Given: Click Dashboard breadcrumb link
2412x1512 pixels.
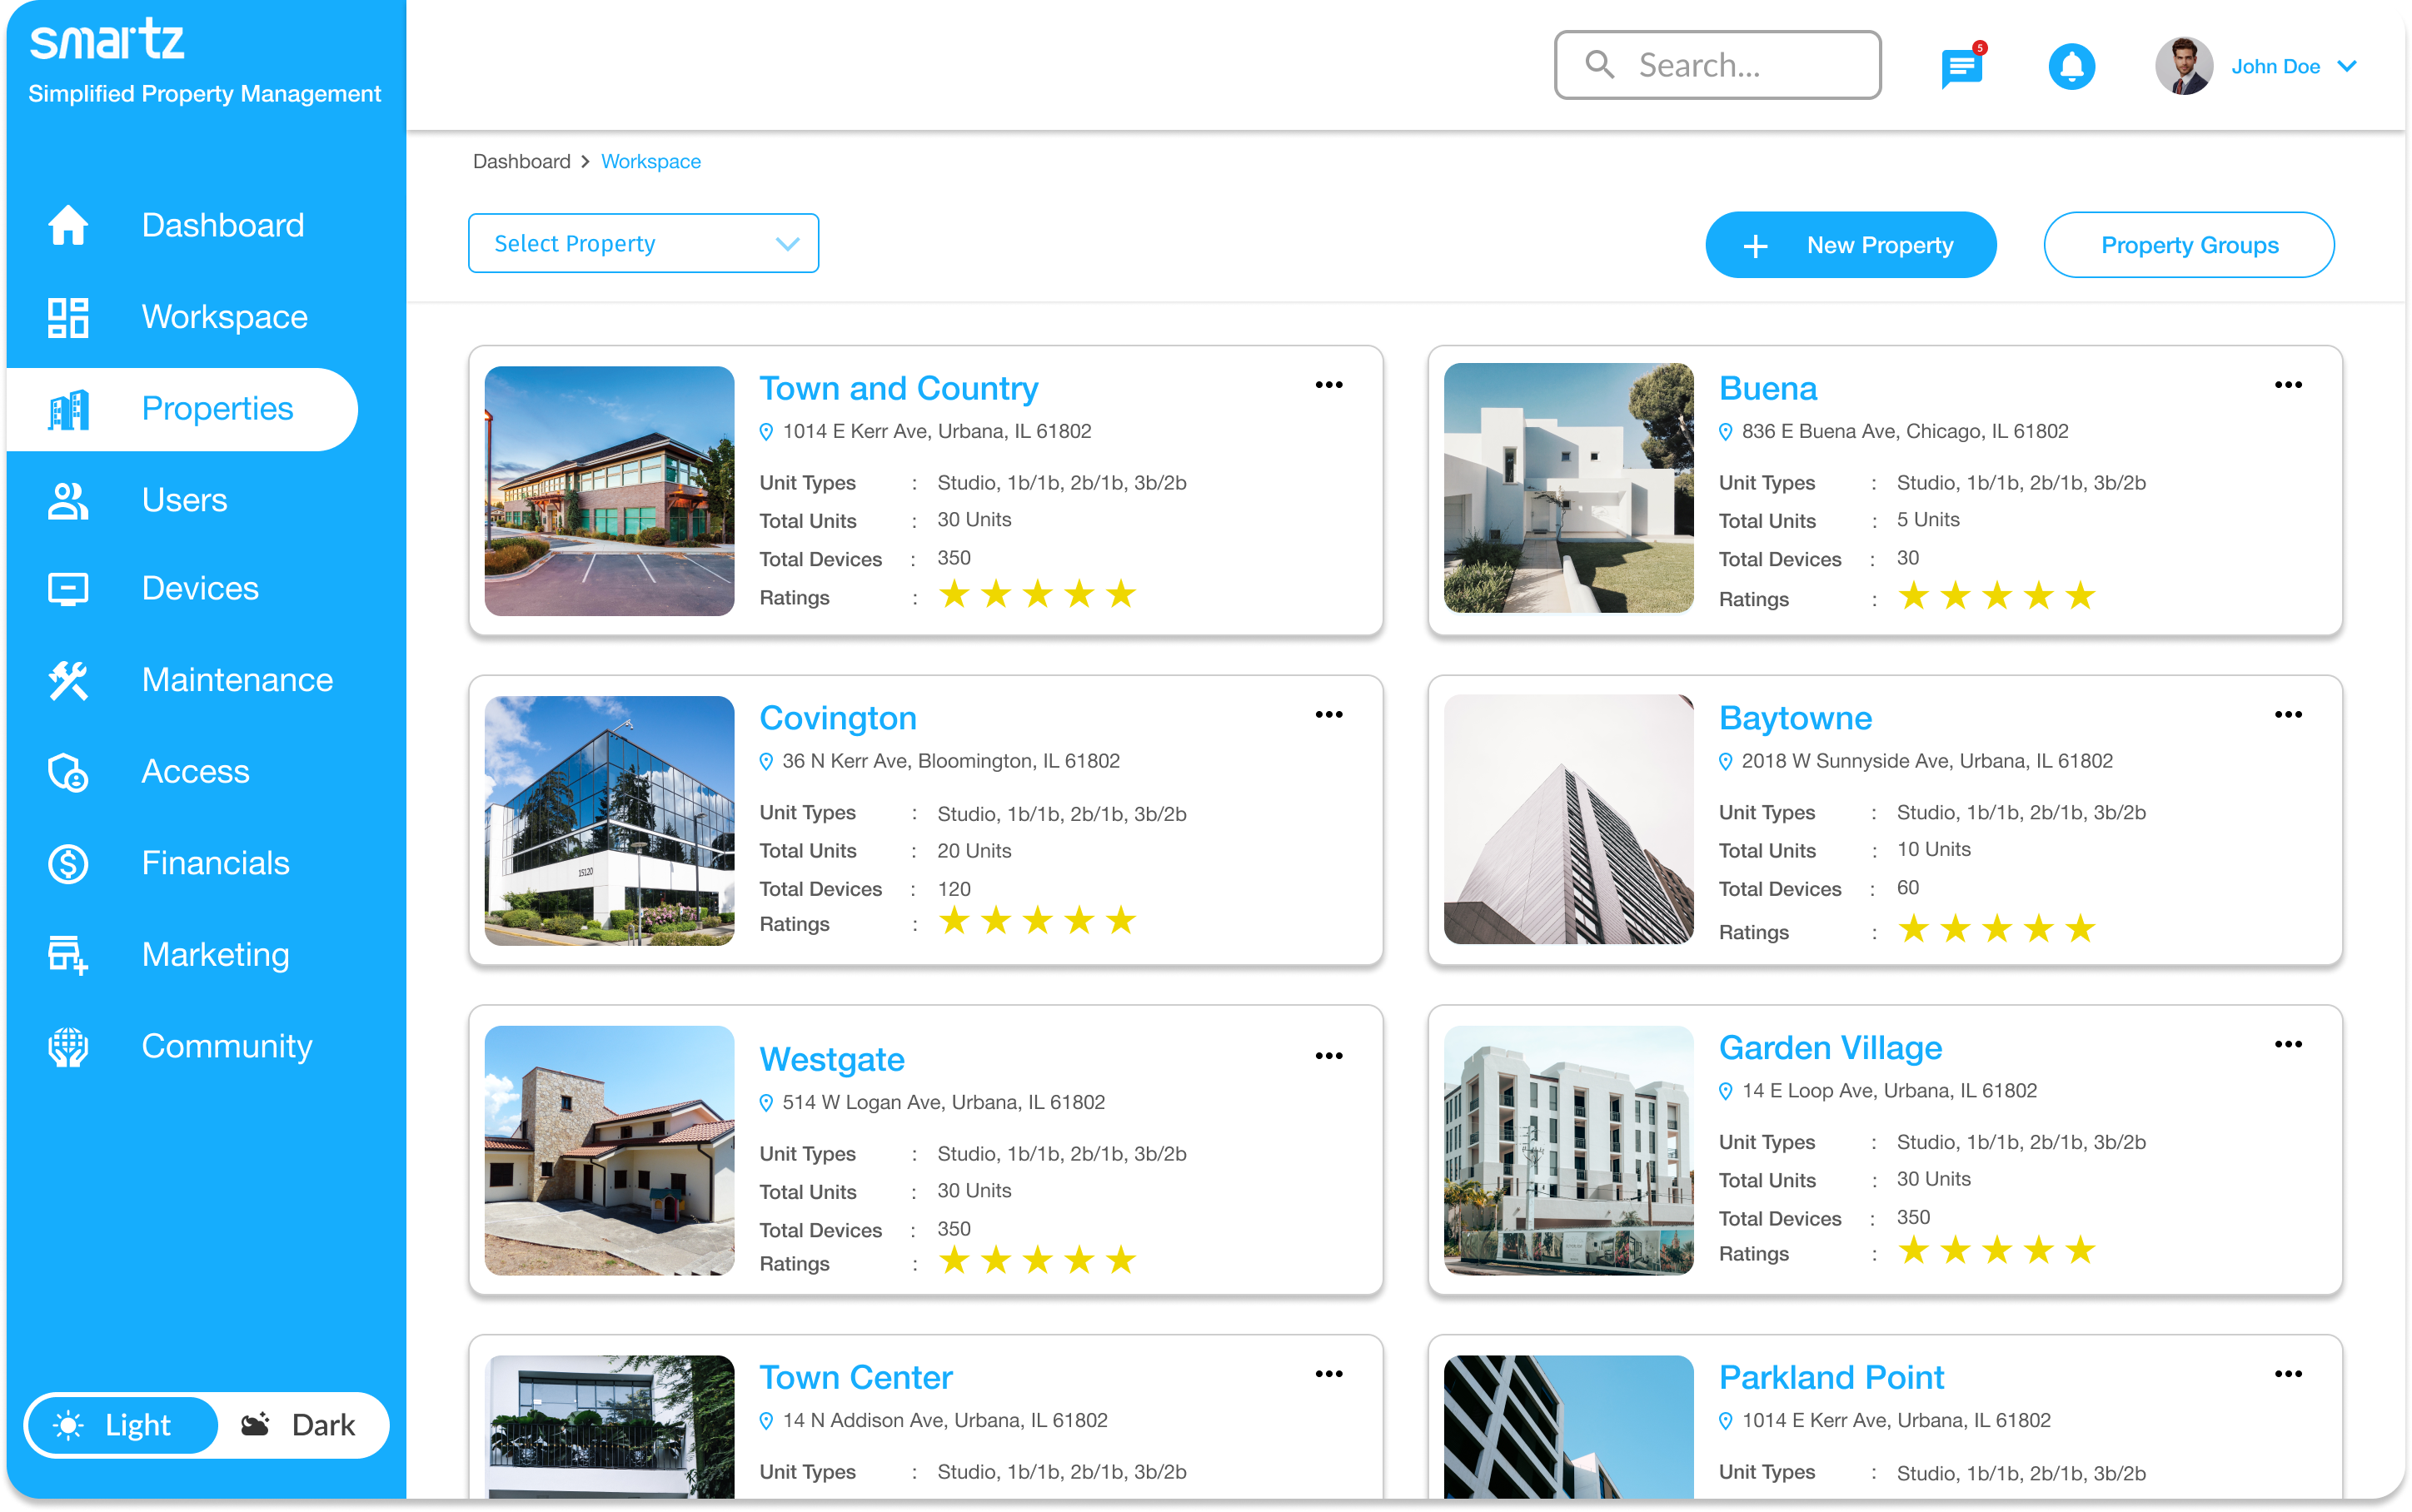Looking at the screenshot, I should pos(521,162).
